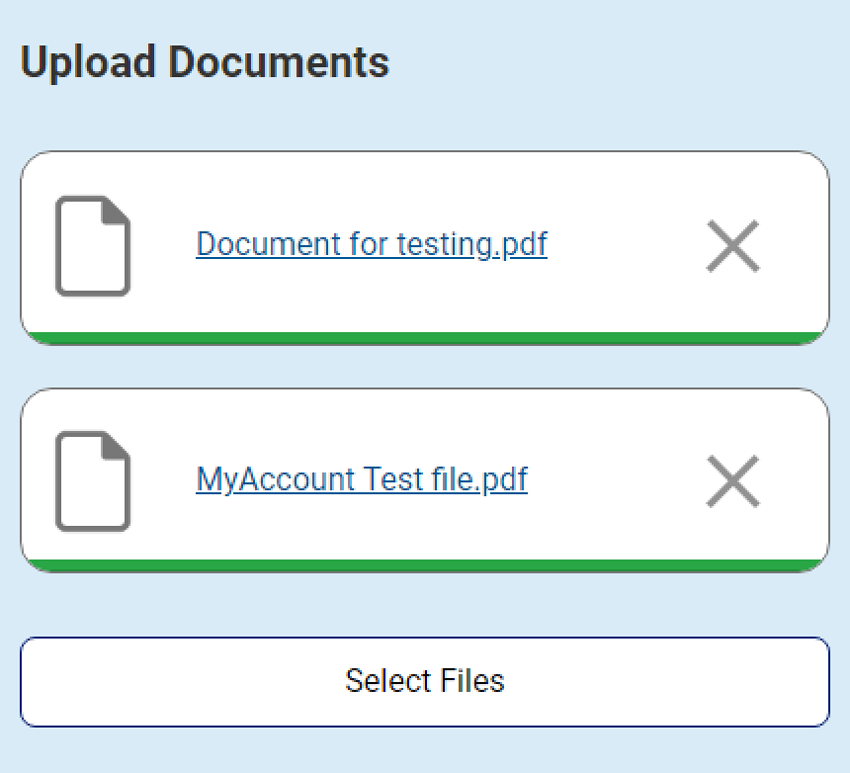Click the word Upload in the heading

click(88, 63)
